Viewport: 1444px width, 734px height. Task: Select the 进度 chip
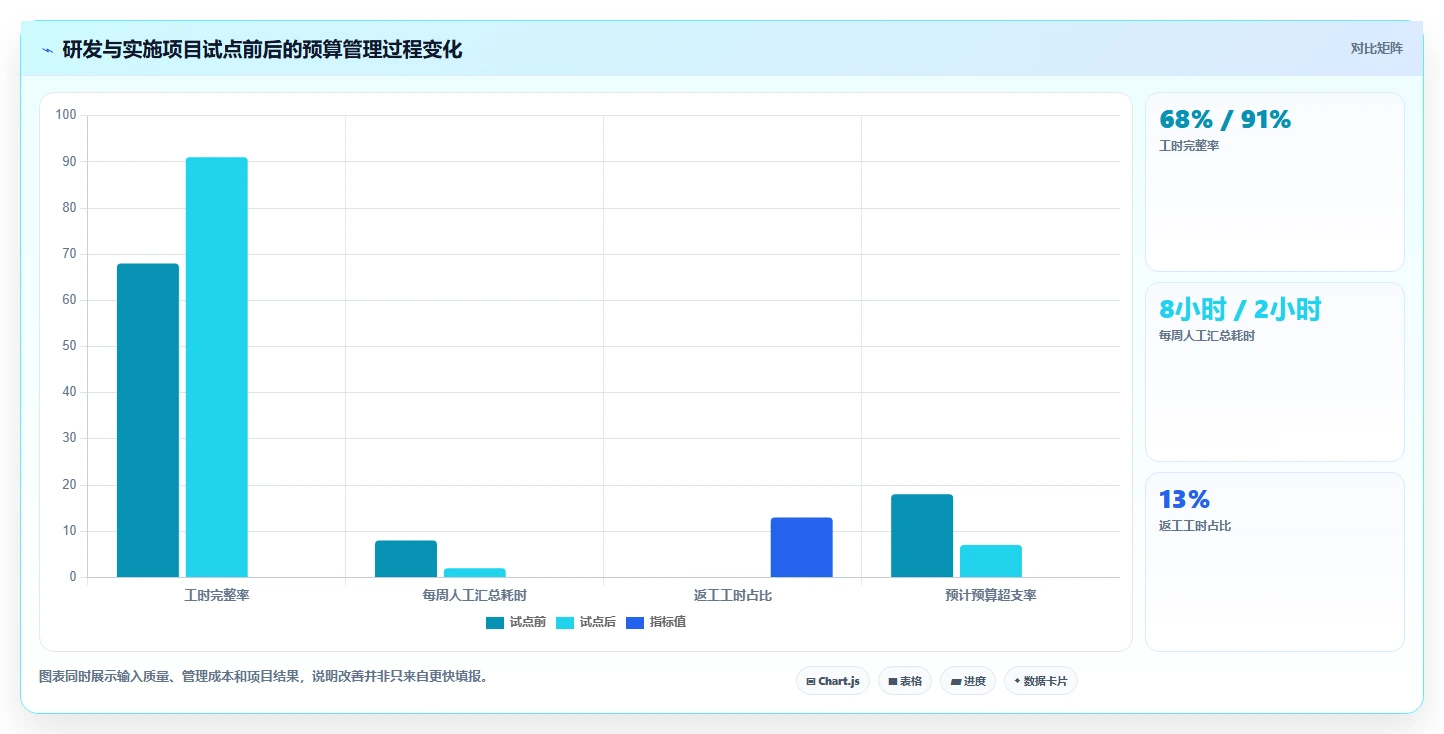[968, 681]
